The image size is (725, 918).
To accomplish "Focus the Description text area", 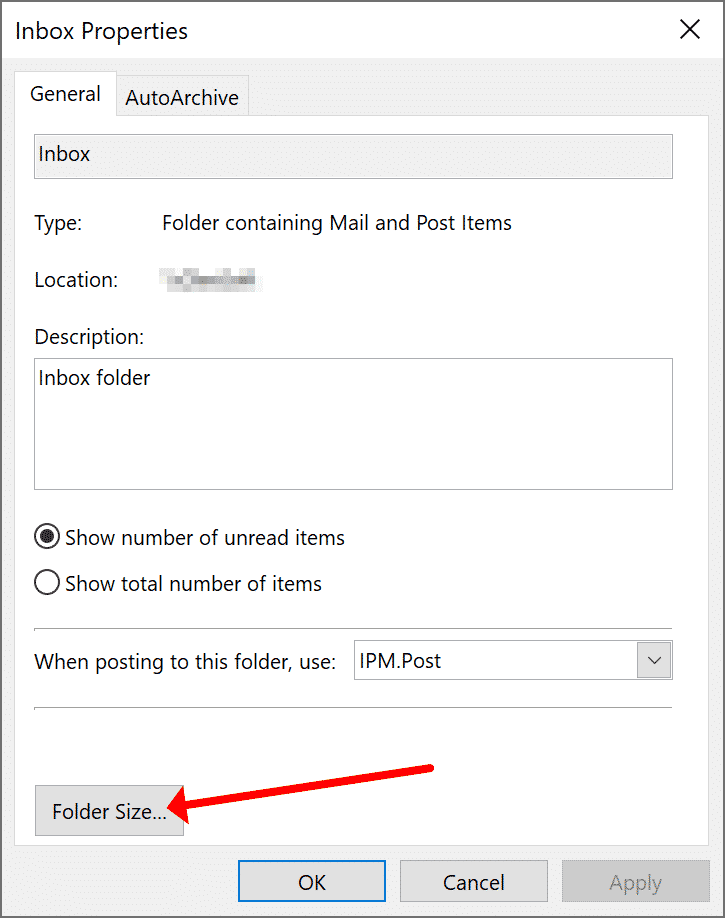I will [x=353, y=424].
